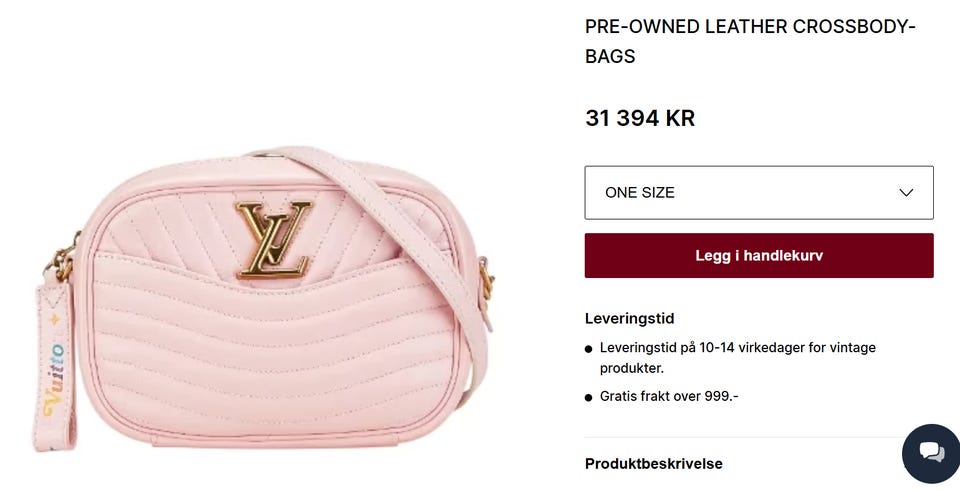Viewport: 960px width, 490px height.
Task: Open the pink crossbody bag product image
Action: (263, 298)
